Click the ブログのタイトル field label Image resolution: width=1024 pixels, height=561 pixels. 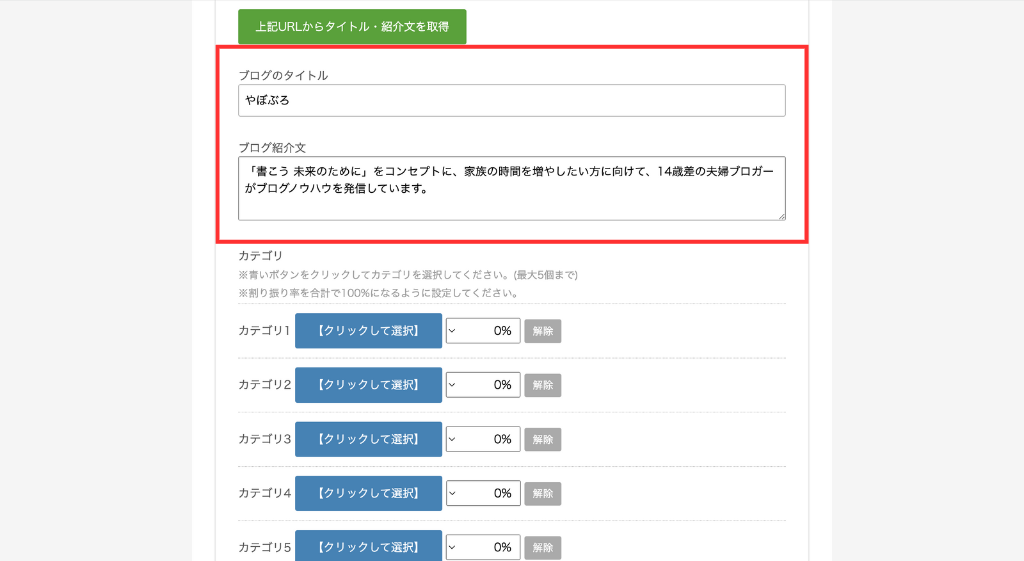click(x=283, y=75)
